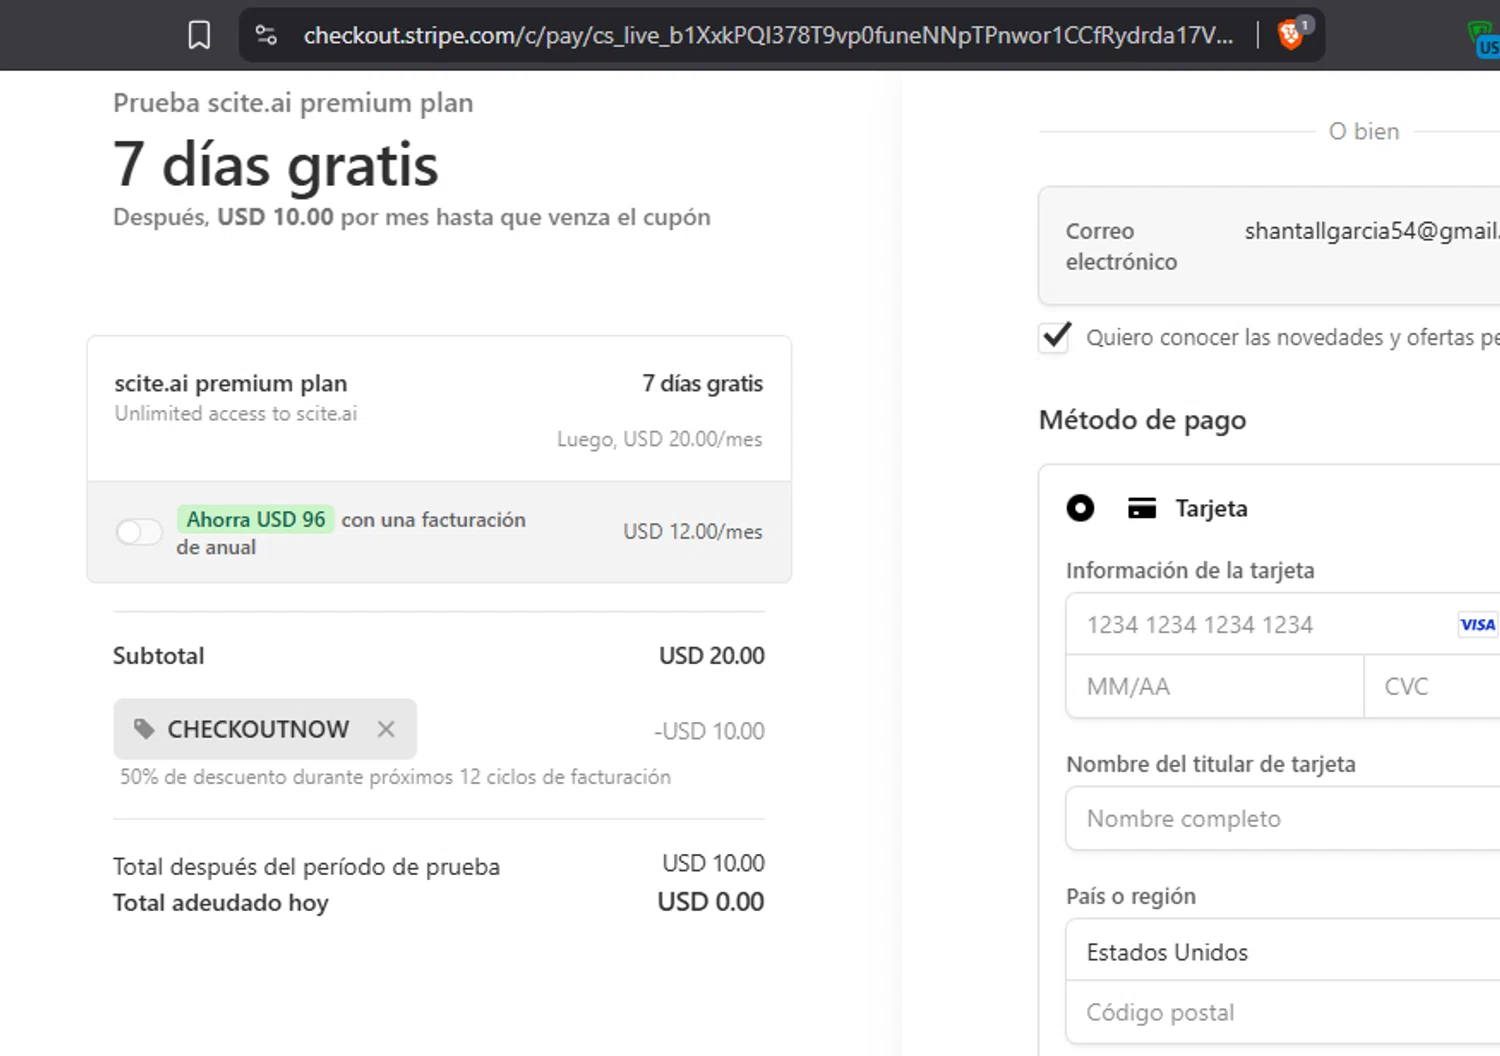The height and width of the screenshot is (1056, 1500).
Task: Click the USD 12.00/mes annual price text
Action: (x=693, y=532)
